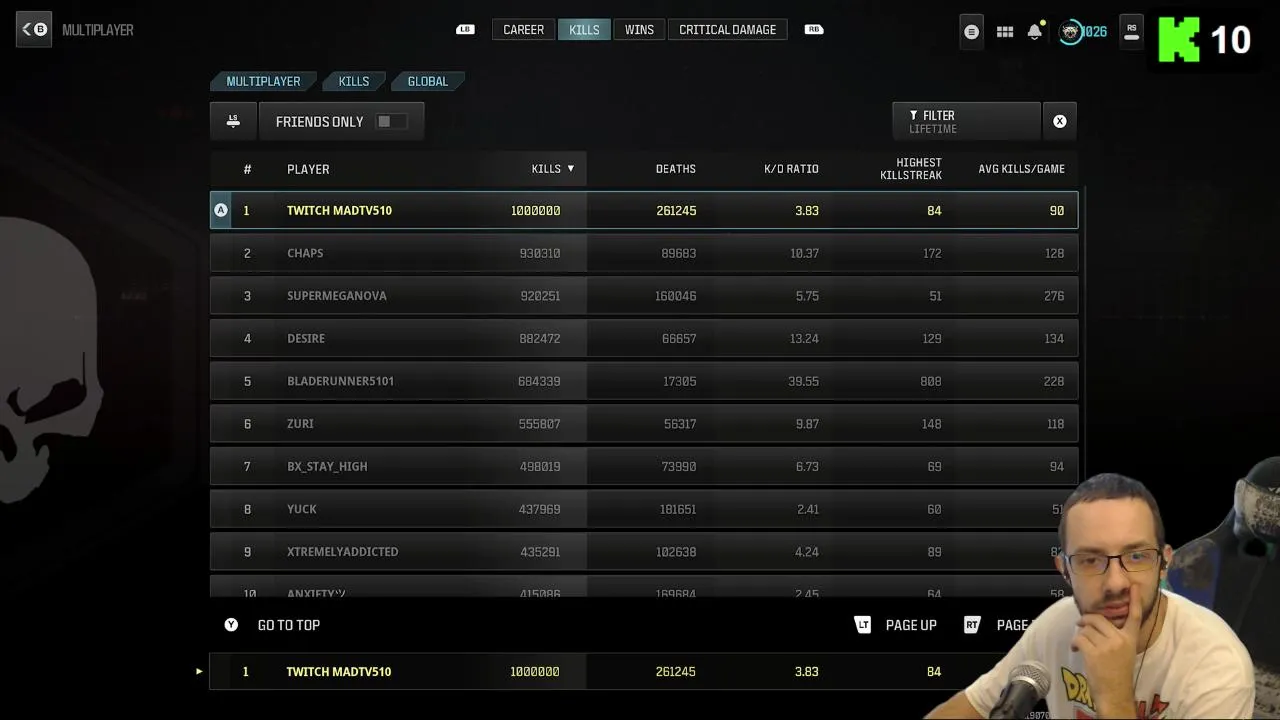Click the # rank column header

click(247, 169)
